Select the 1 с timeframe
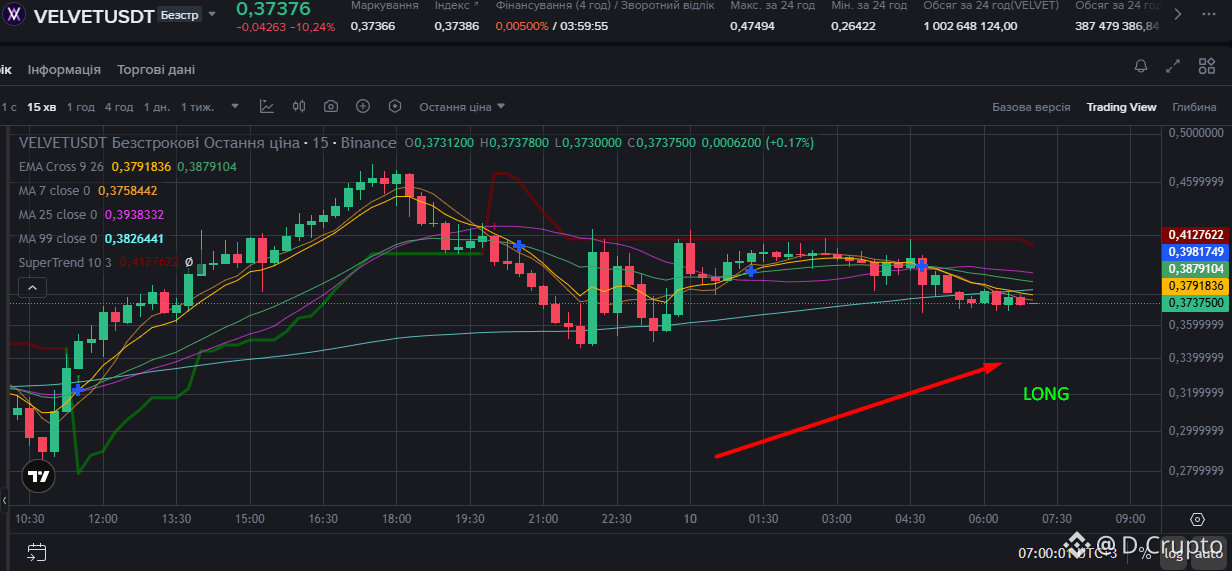 [x=8, y=107]
